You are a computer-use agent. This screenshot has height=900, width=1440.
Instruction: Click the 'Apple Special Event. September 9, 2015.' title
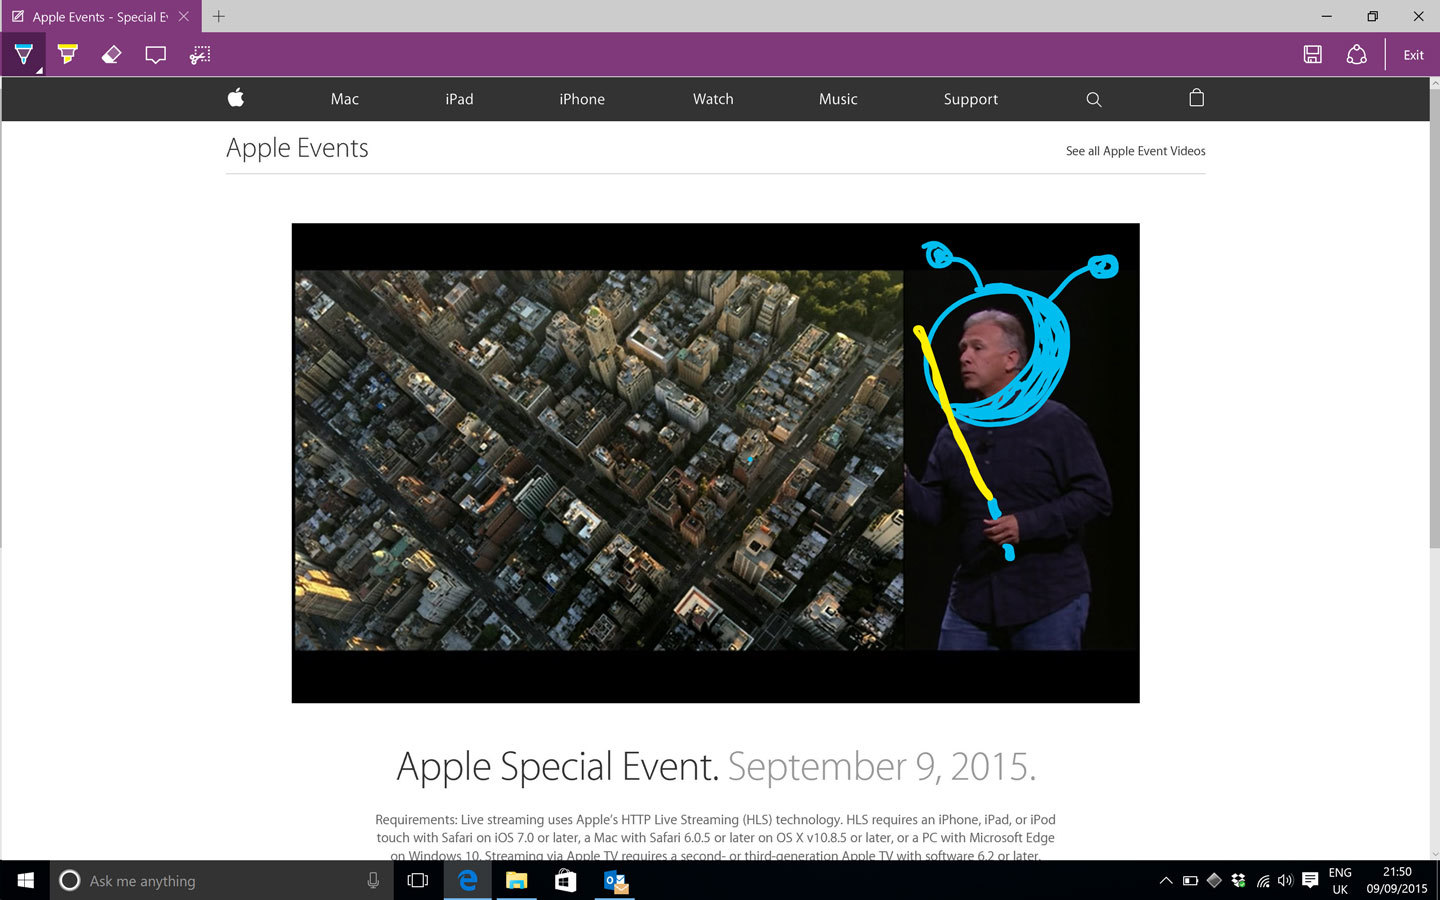[x=716, y=766]
